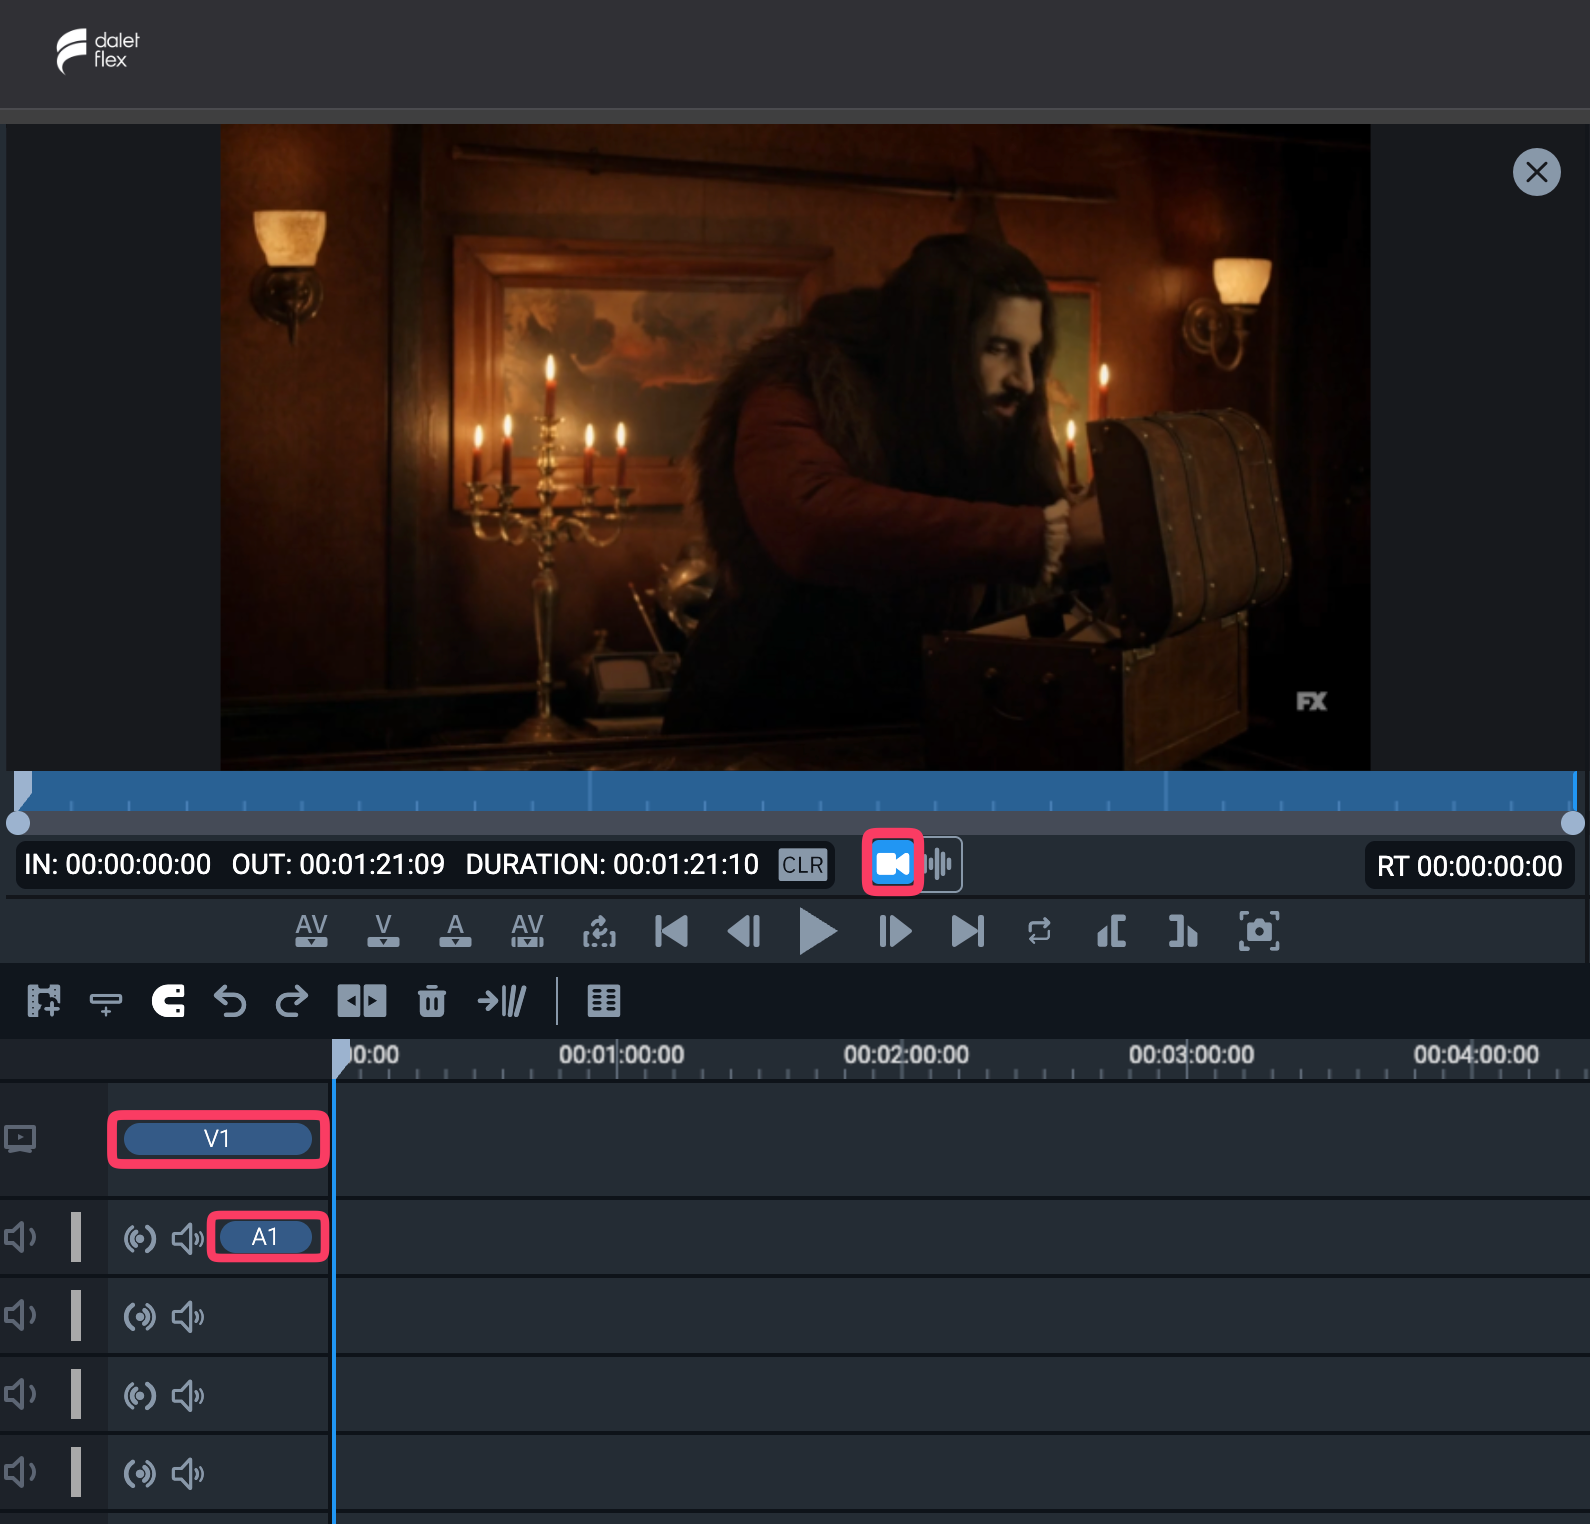Play the video clip
1590x1524 pixels.
817,932
